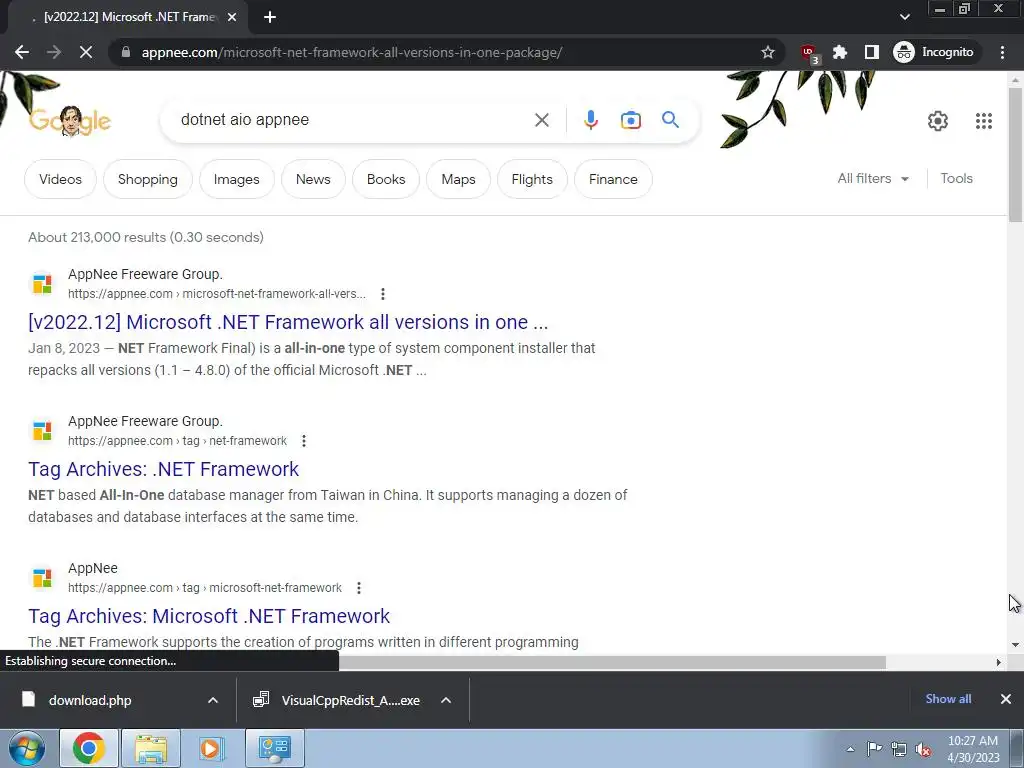This screenshot has height=768, width=1024.
Task: Select the Finance filter chip
Action: click(613, 179)
